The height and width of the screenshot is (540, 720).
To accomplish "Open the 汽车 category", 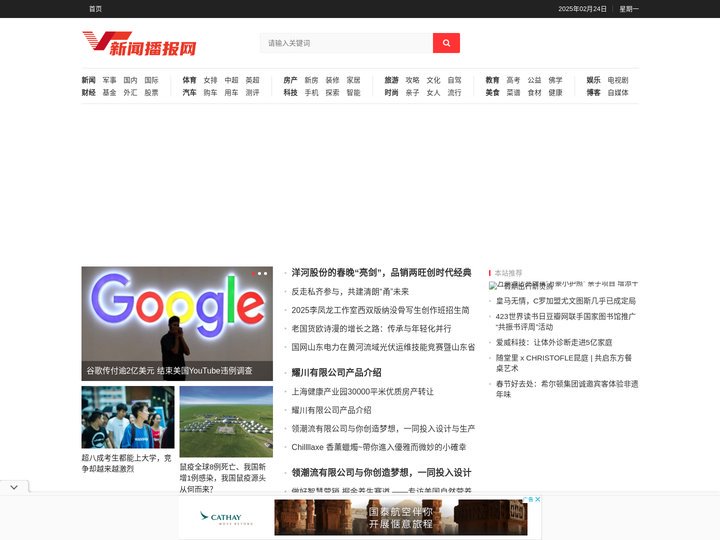I will pyautogui.click(x=189, y=92).
